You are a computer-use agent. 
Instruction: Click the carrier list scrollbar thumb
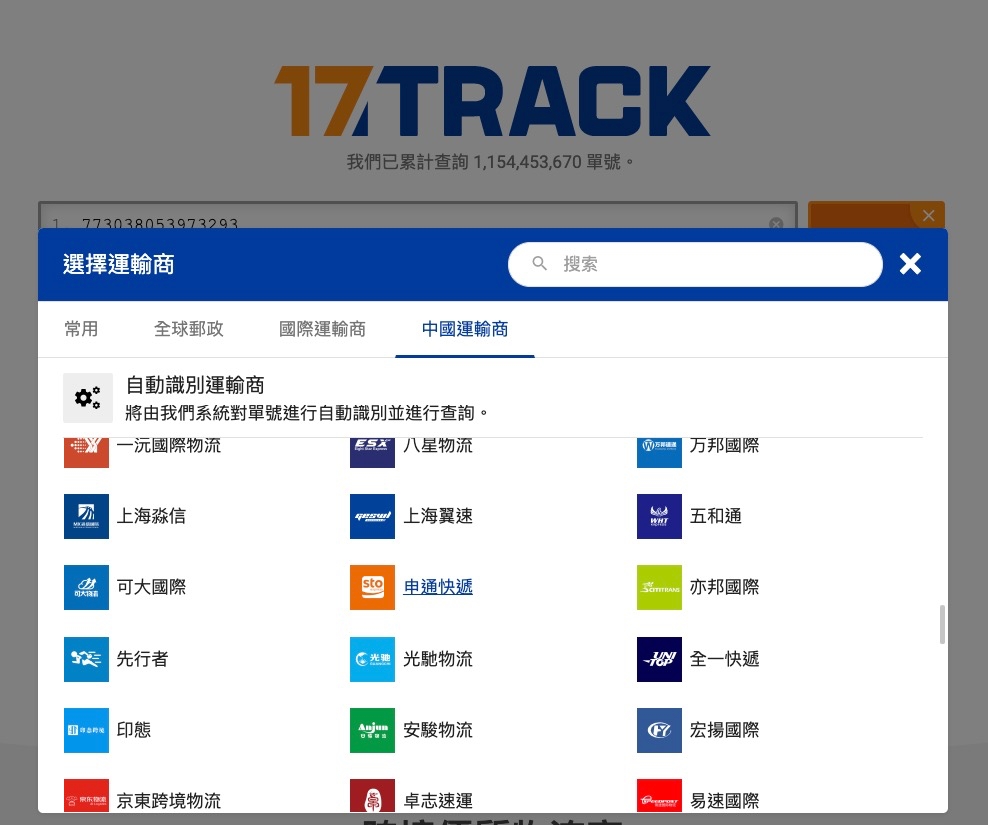coord(942,625)
